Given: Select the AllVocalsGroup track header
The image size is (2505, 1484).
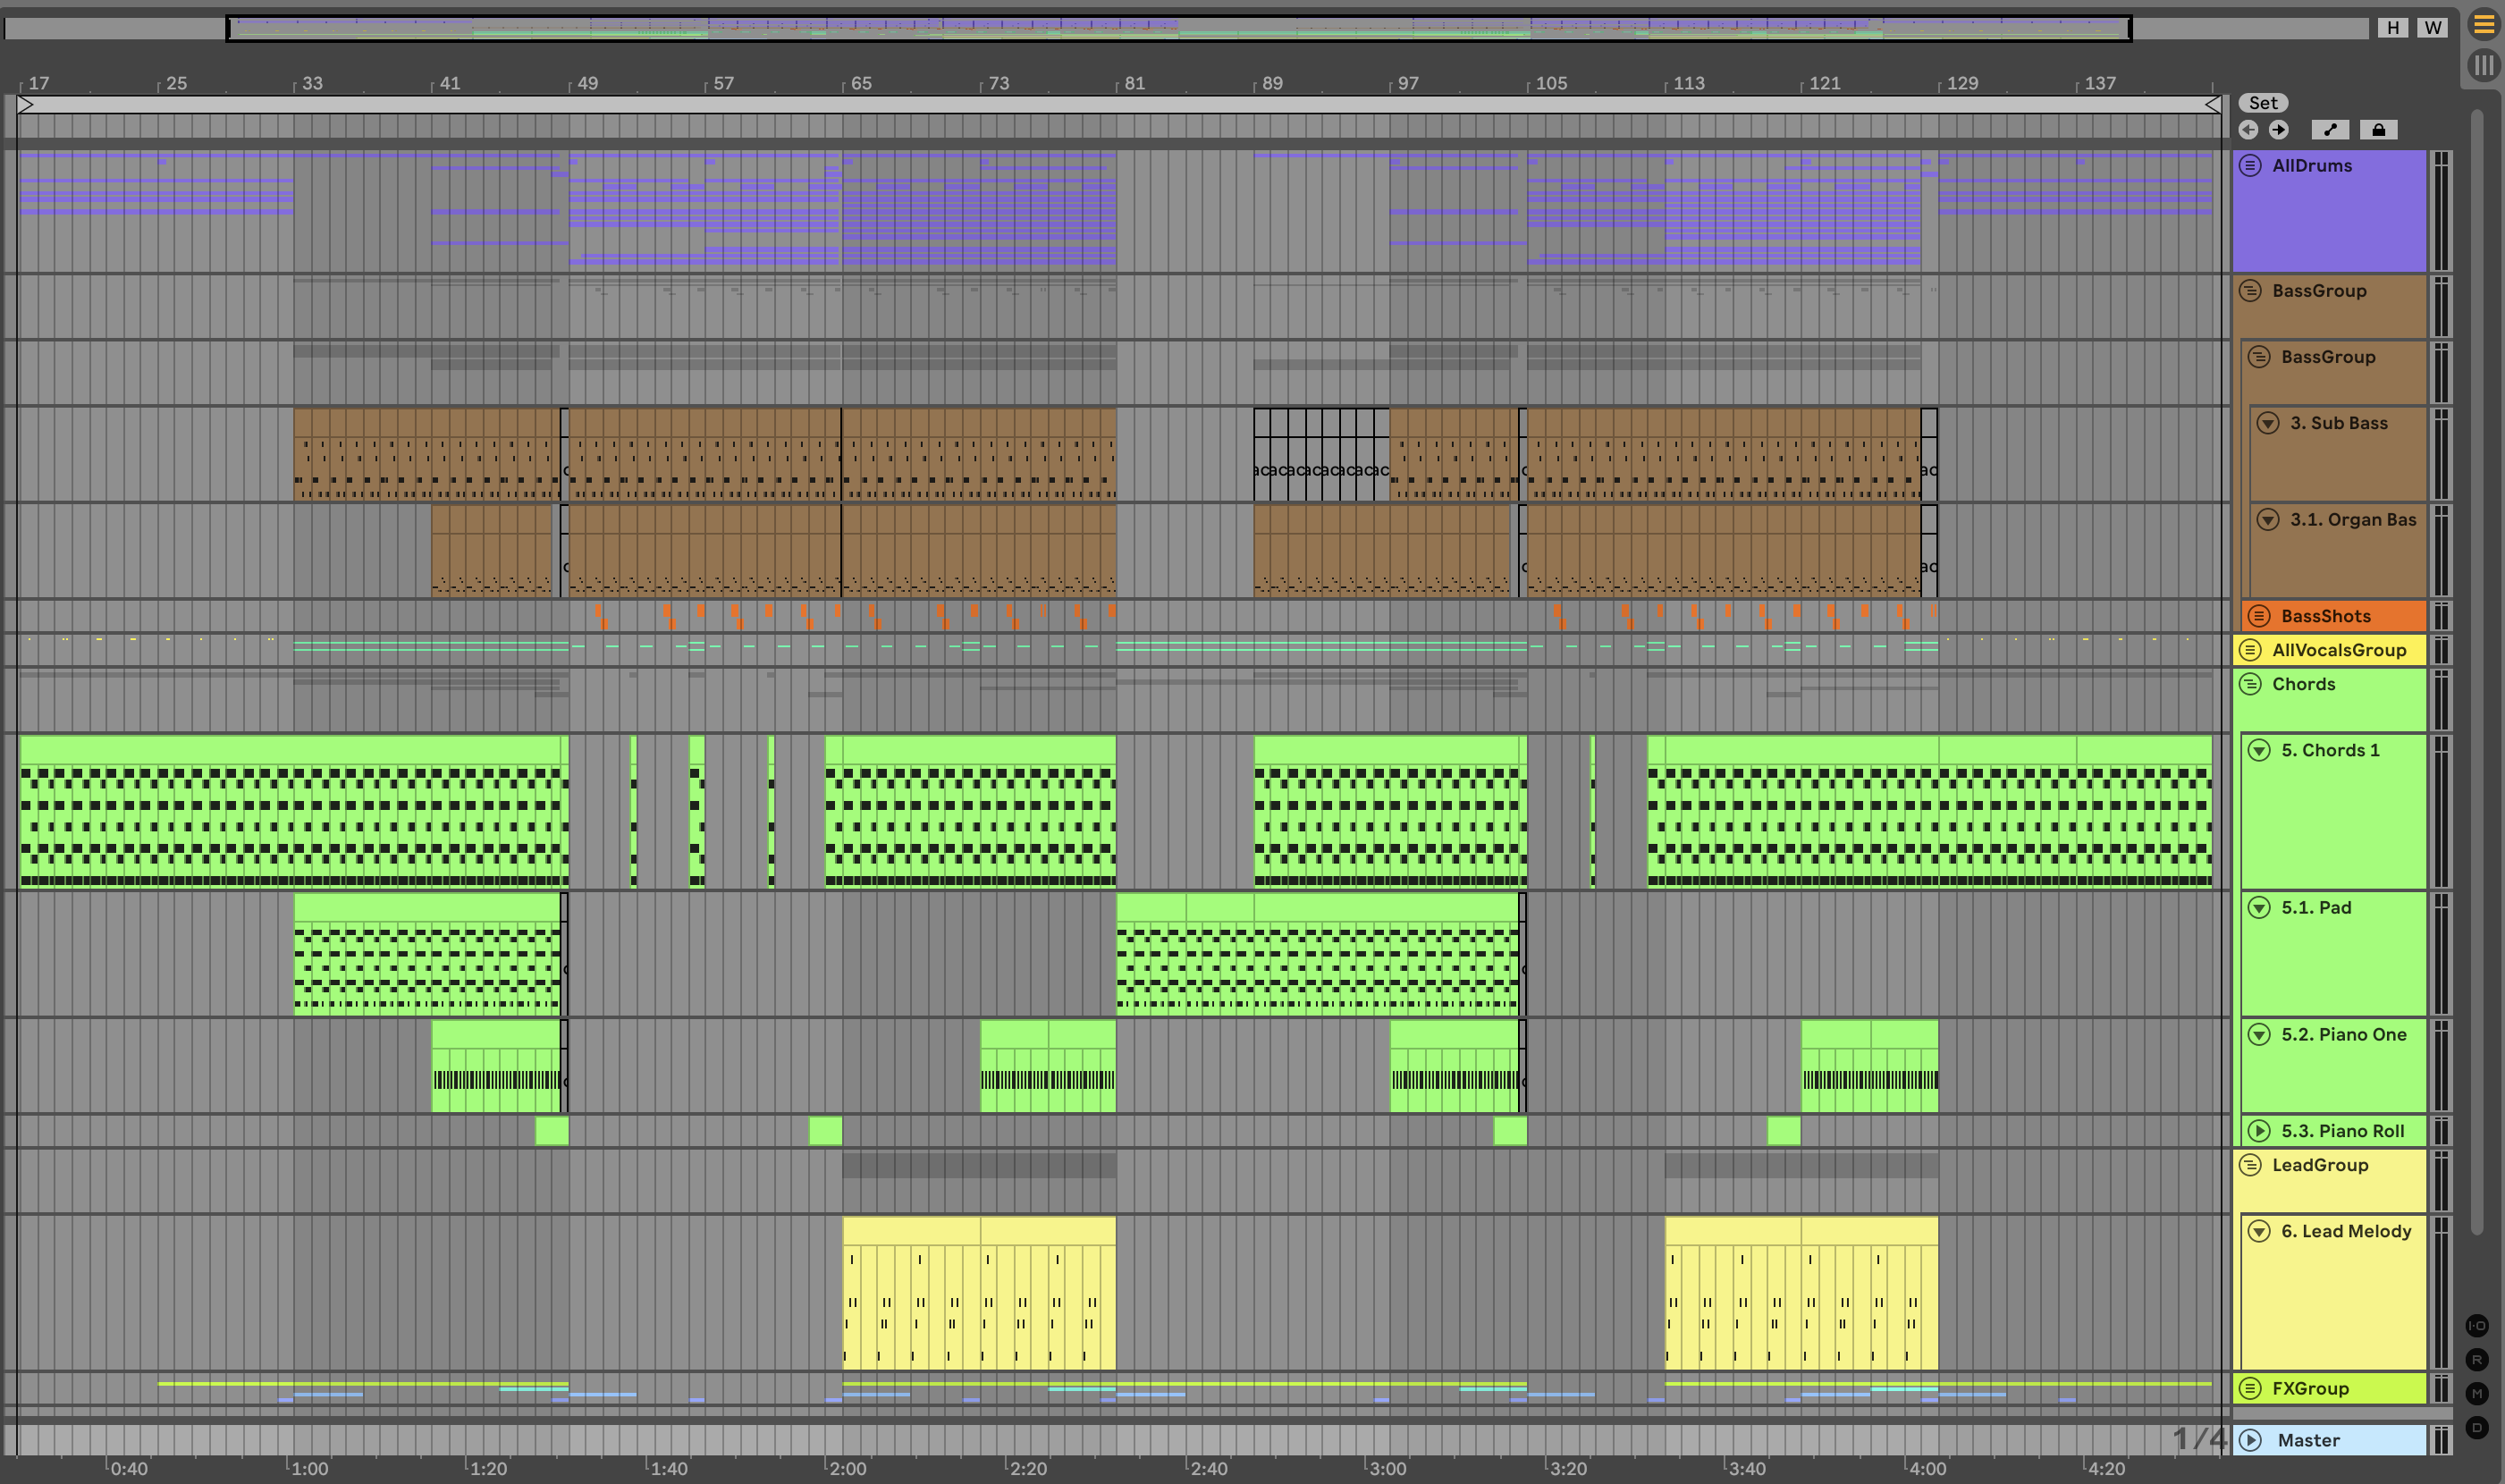Looking at the screenshot, I should (2338, 650).
